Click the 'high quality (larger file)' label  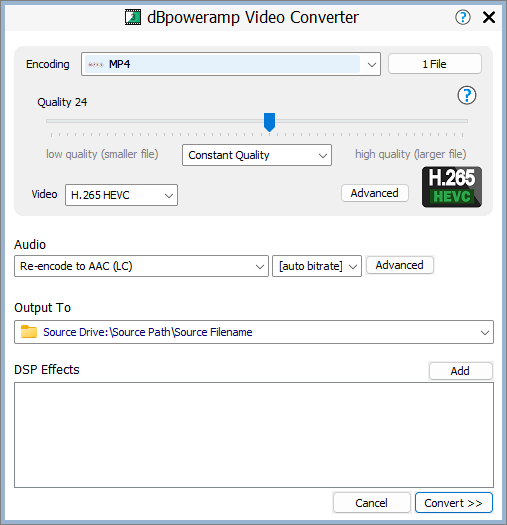point(411,154)
